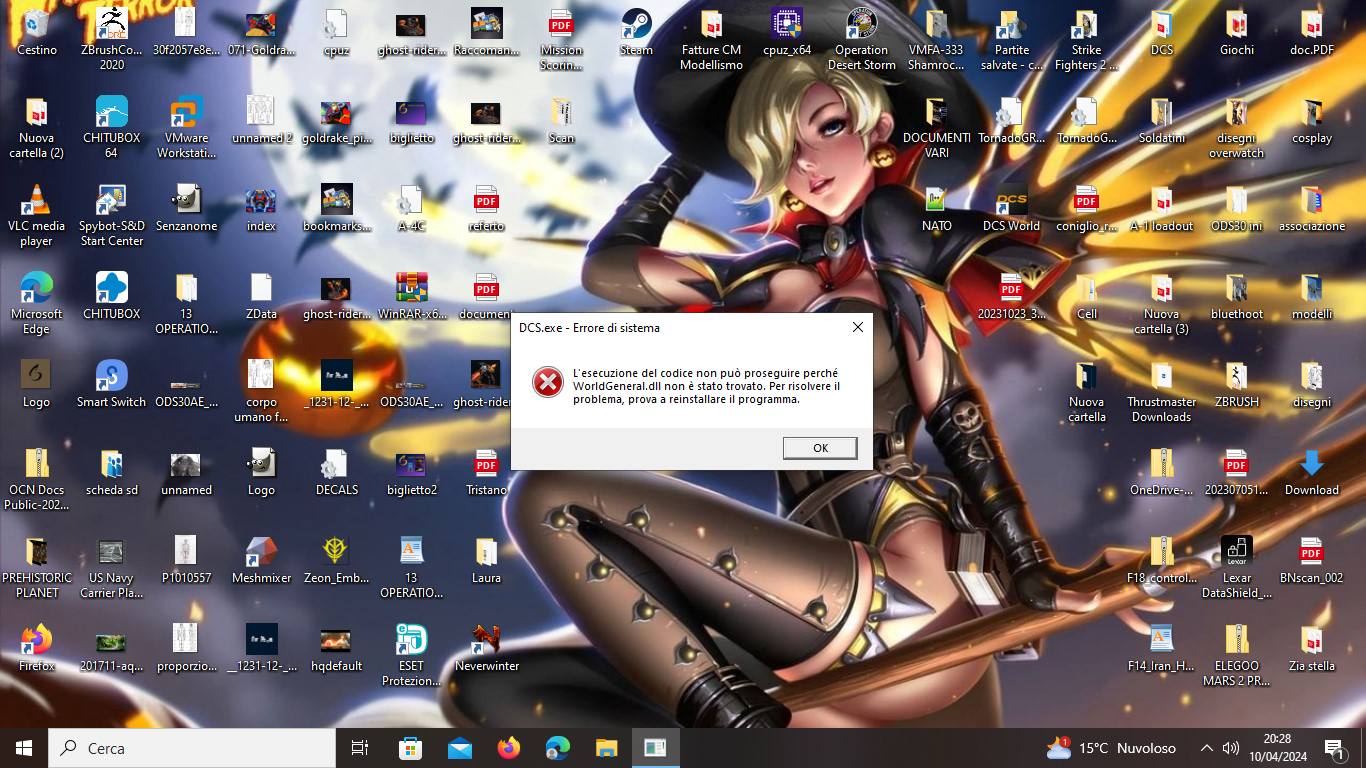1366x768 pixels.
Task: Open Microsoft Store from the taskbar
Action: click(410, 748)
